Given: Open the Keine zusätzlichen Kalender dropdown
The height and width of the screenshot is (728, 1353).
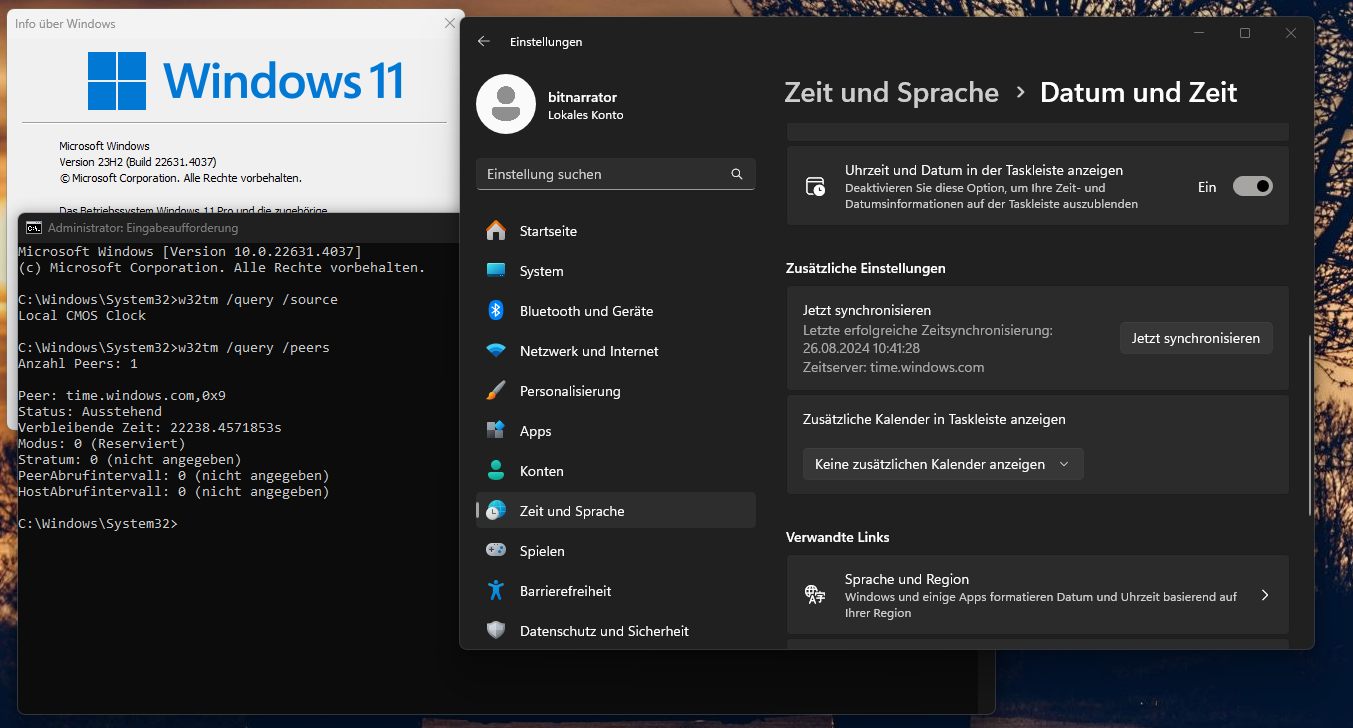Looking at the screenshot, I should (x=943, y=464).
